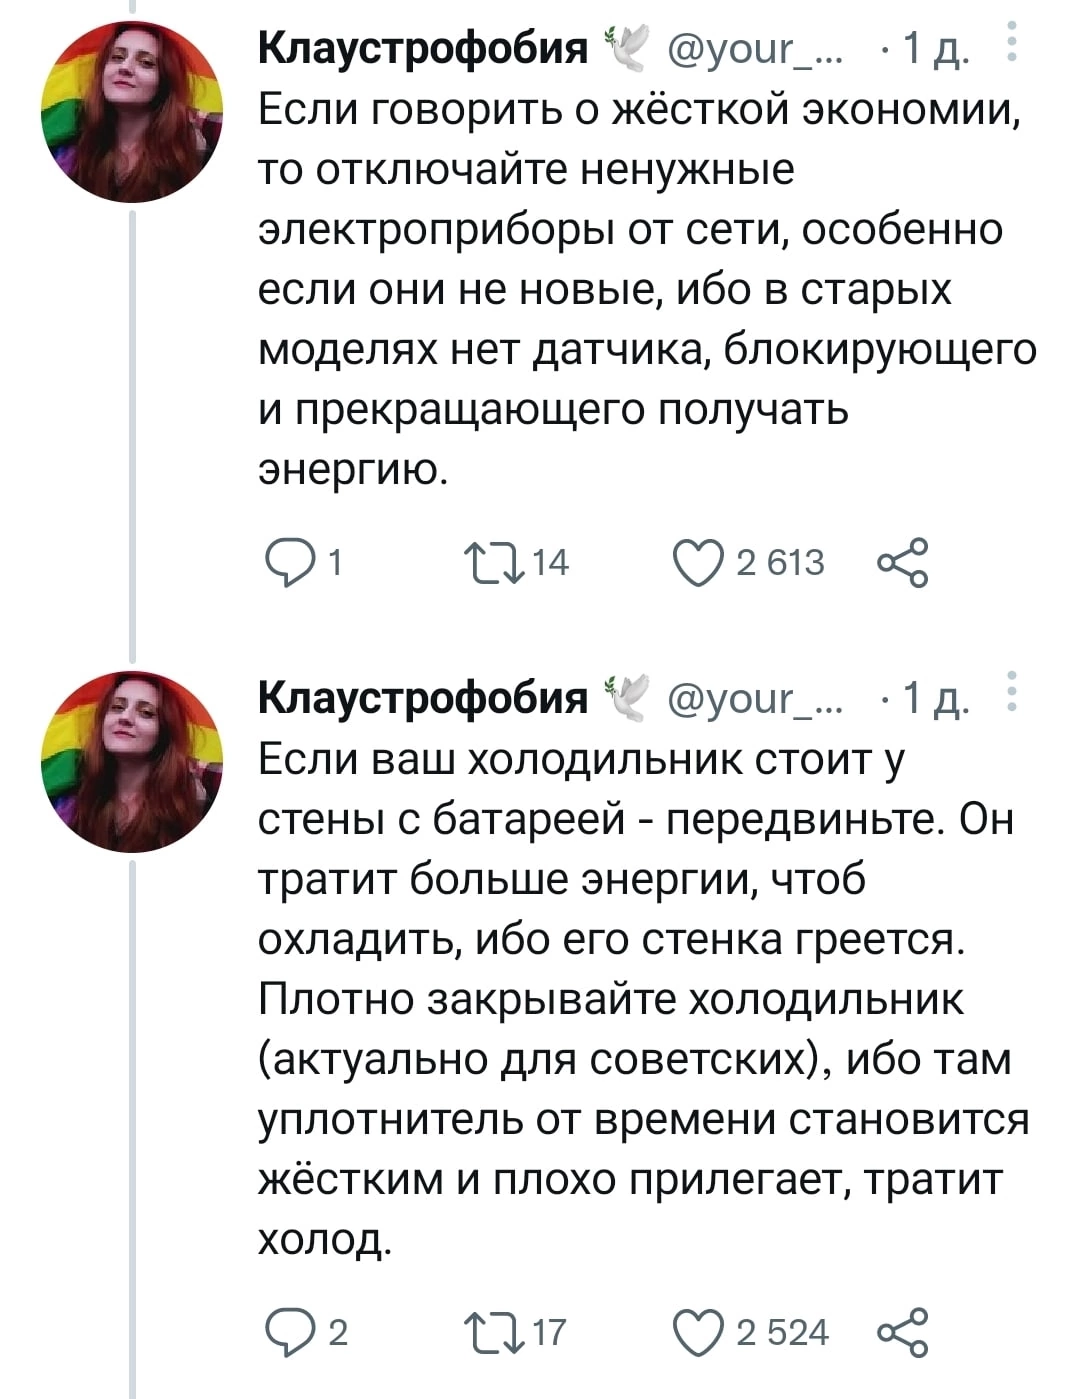
Task: Share the refrigerator tweet
Action: click(x=902, y=1332)
